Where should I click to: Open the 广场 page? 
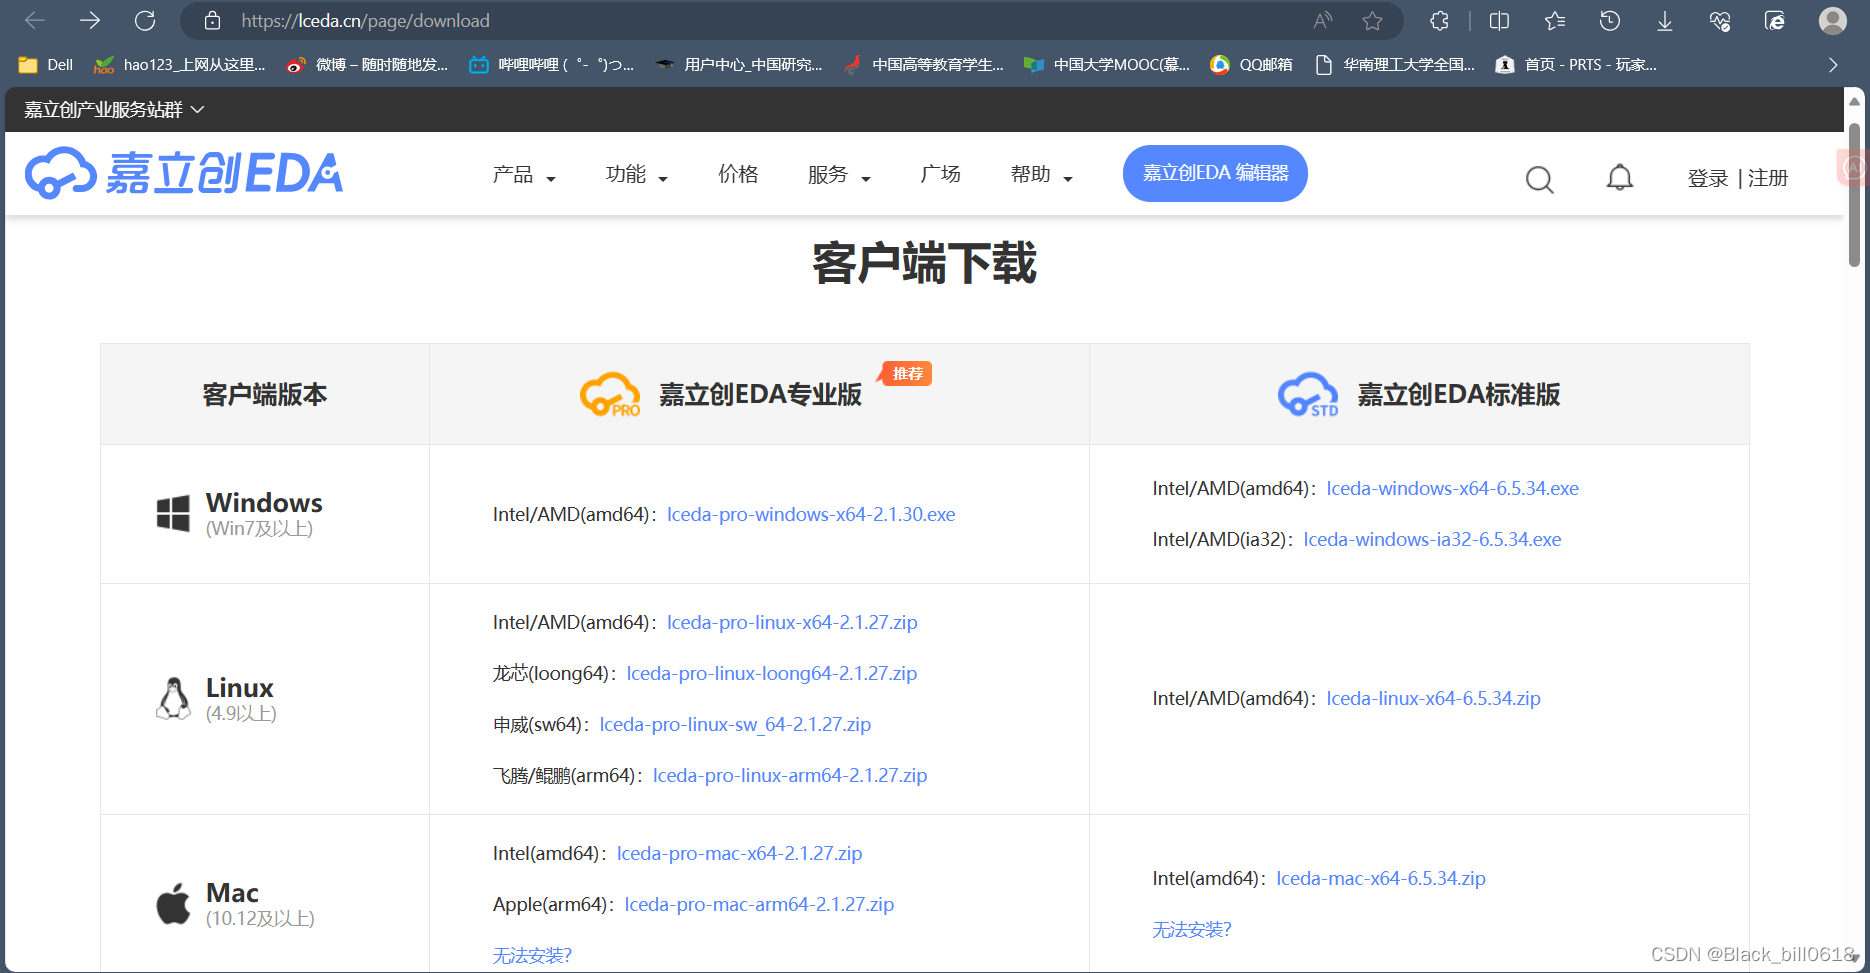coord(940,174)
